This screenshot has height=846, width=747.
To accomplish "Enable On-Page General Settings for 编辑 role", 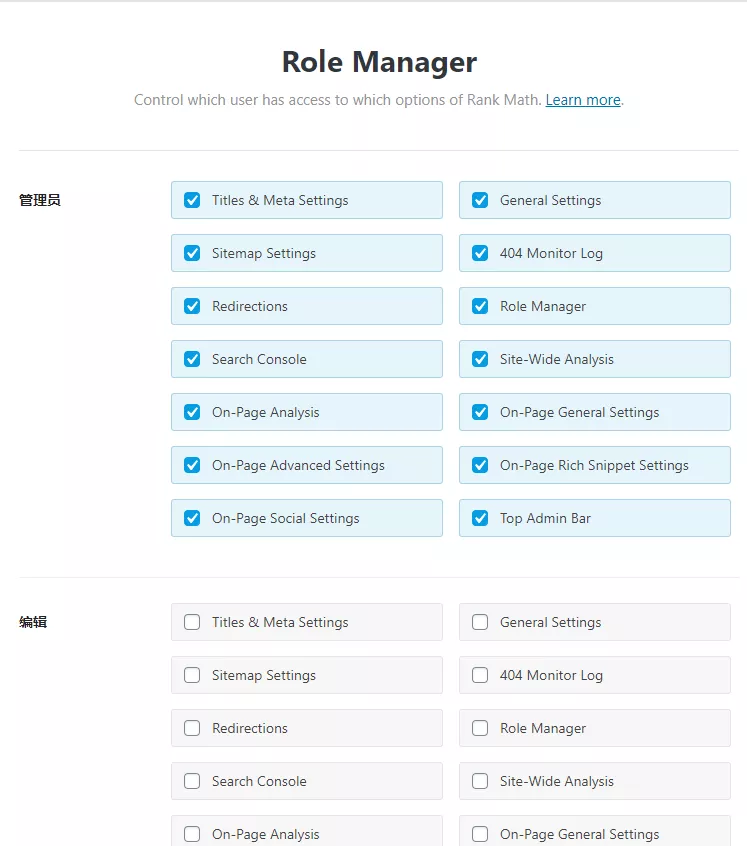I will (480, 834).
